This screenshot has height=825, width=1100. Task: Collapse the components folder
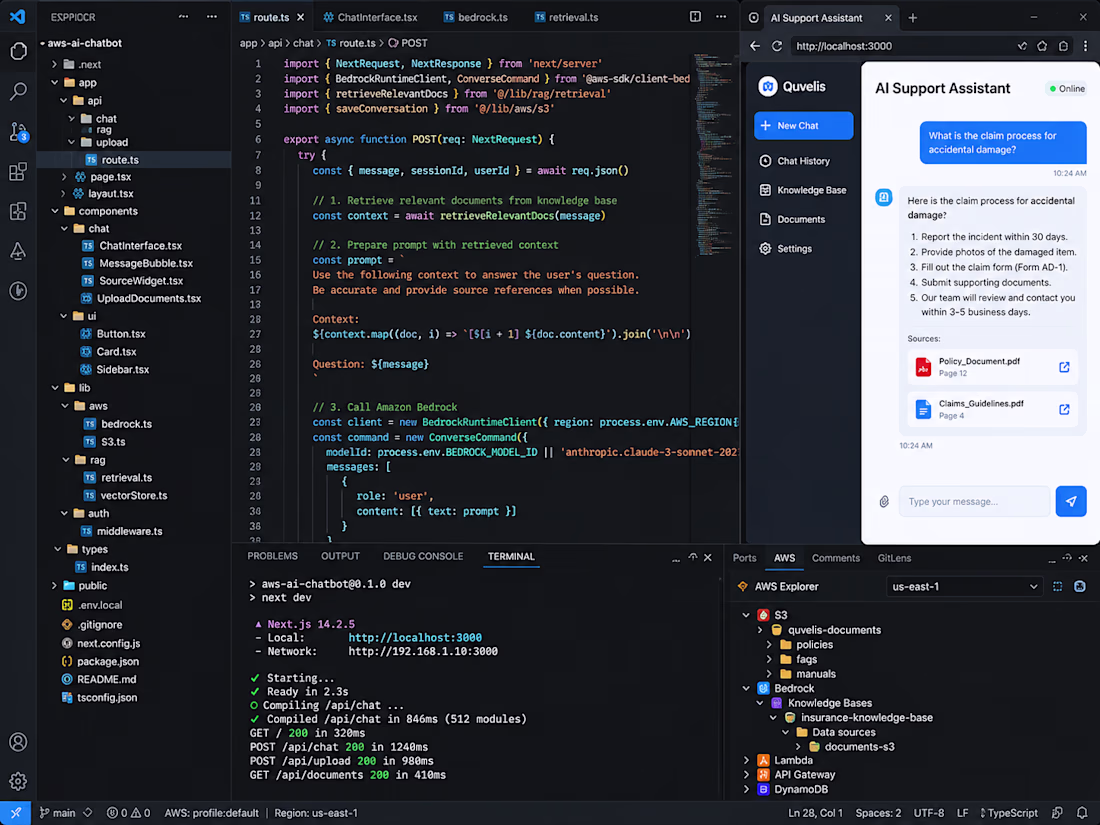click(55, 211)
